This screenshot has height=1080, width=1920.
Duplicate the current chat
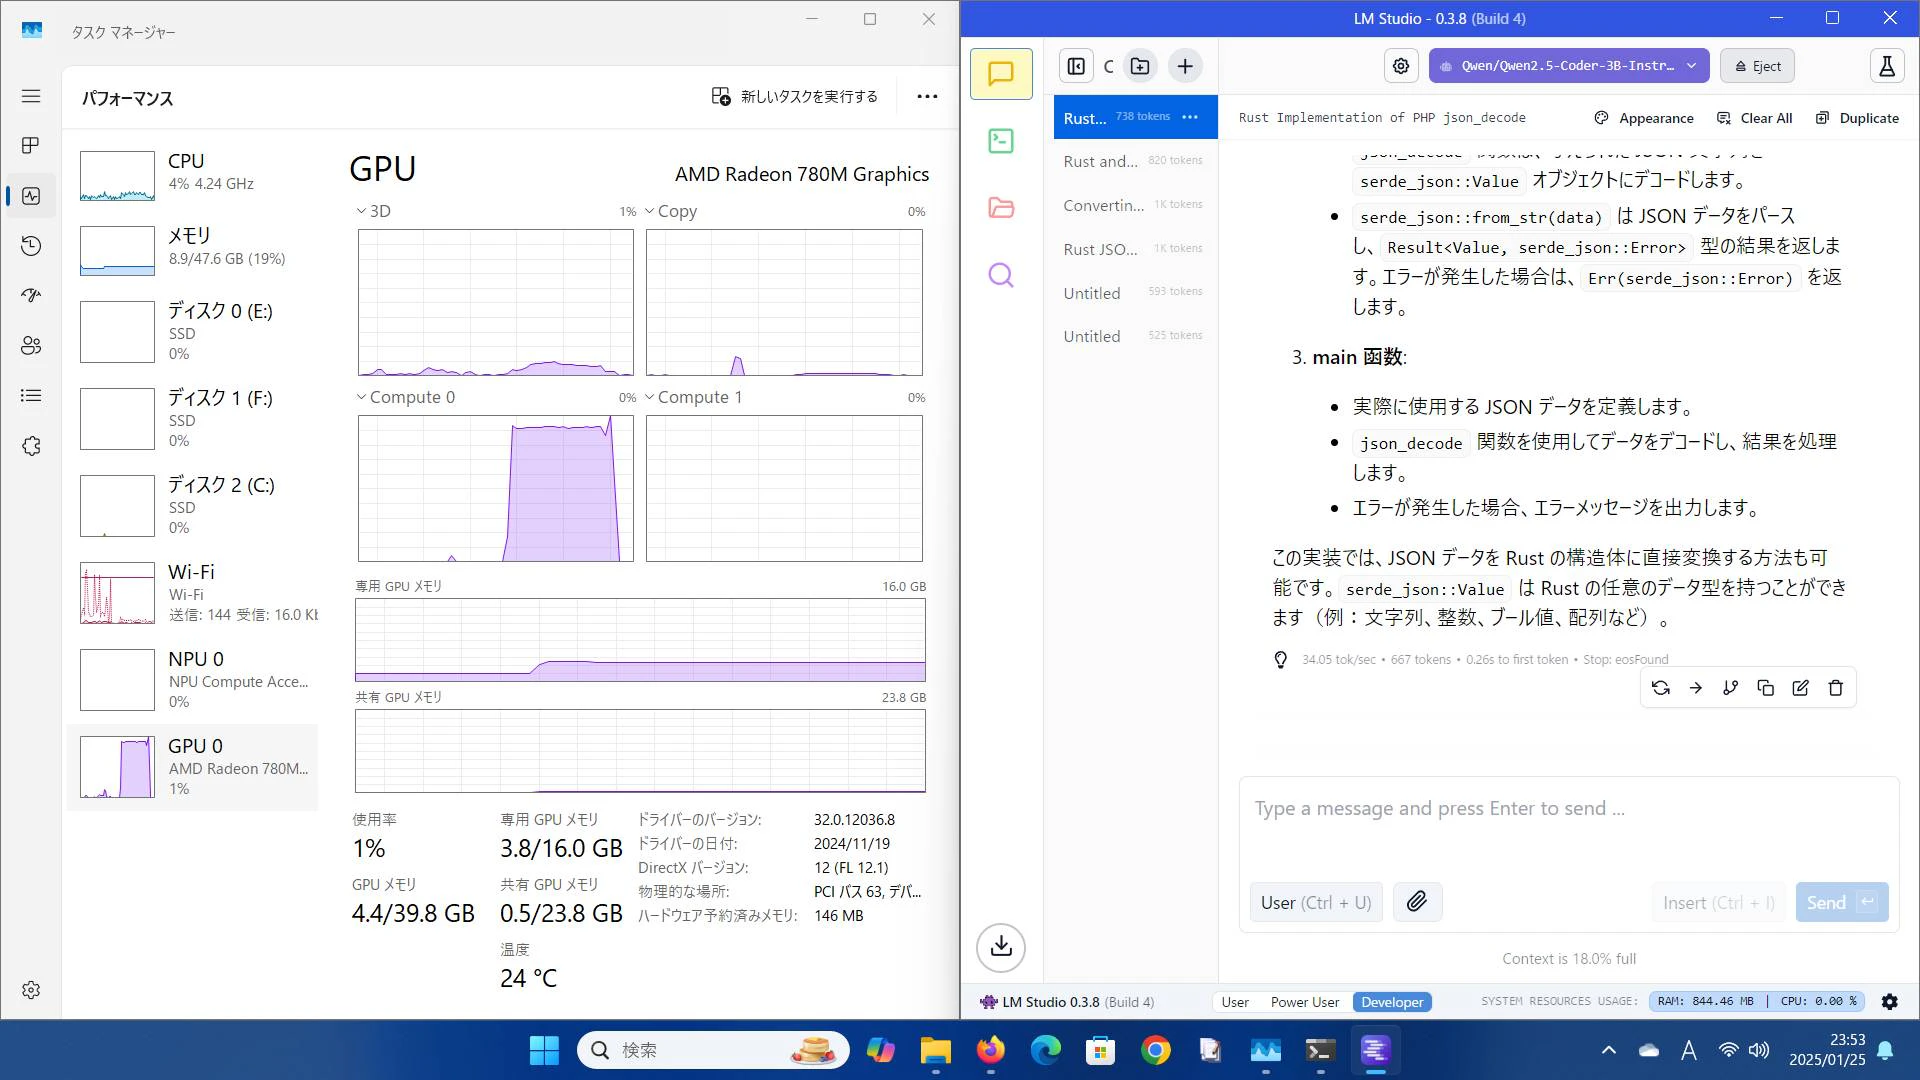1856,118
